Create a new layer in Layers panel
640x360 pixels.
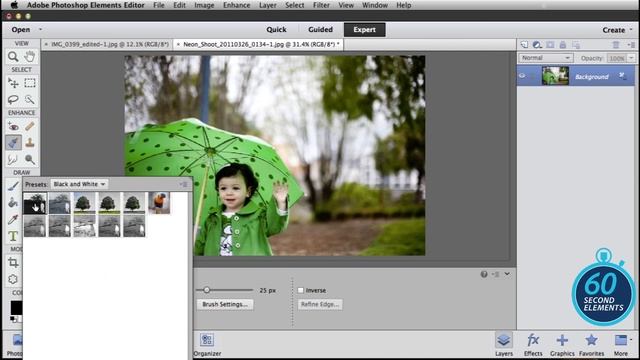[524, 44]
